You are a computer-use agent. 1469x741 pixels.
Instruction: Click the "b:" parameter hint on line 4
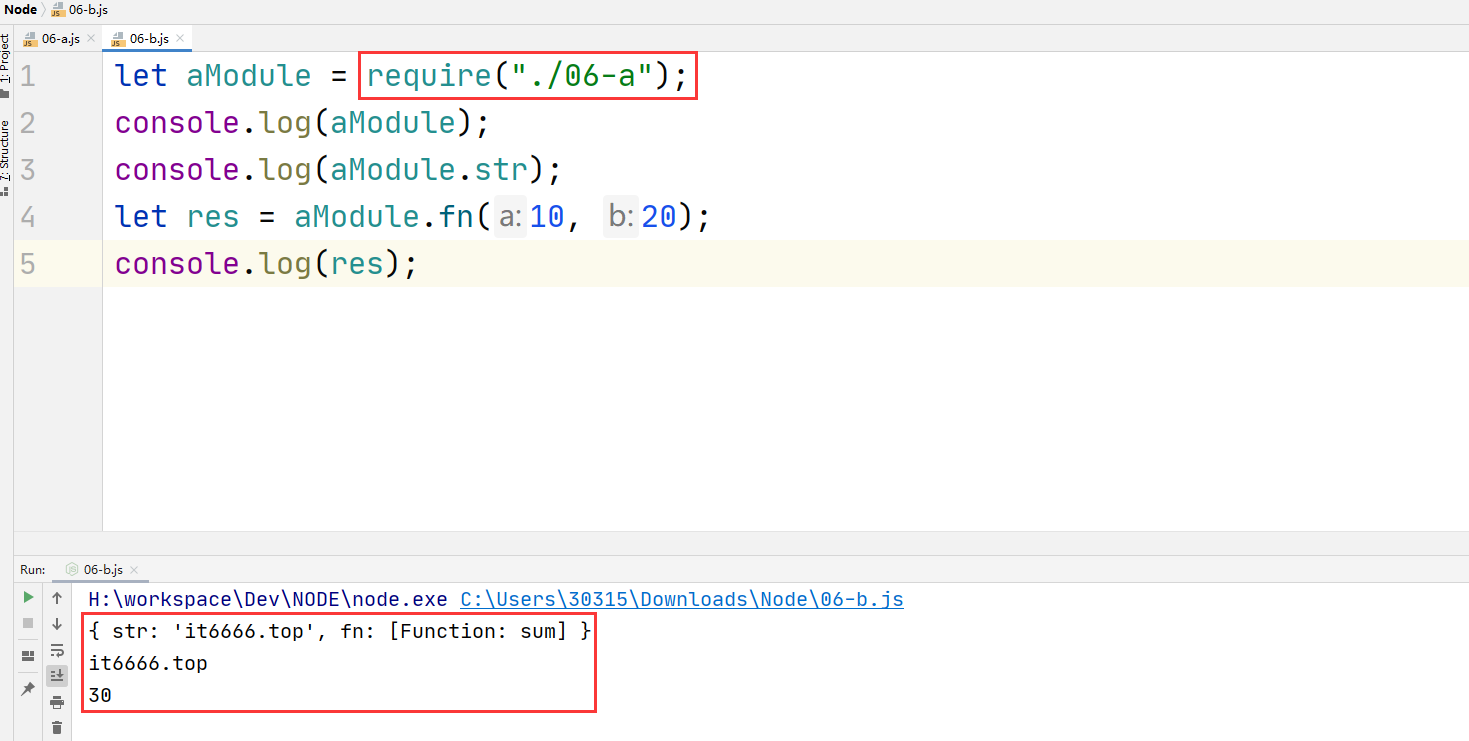point(621,217)
